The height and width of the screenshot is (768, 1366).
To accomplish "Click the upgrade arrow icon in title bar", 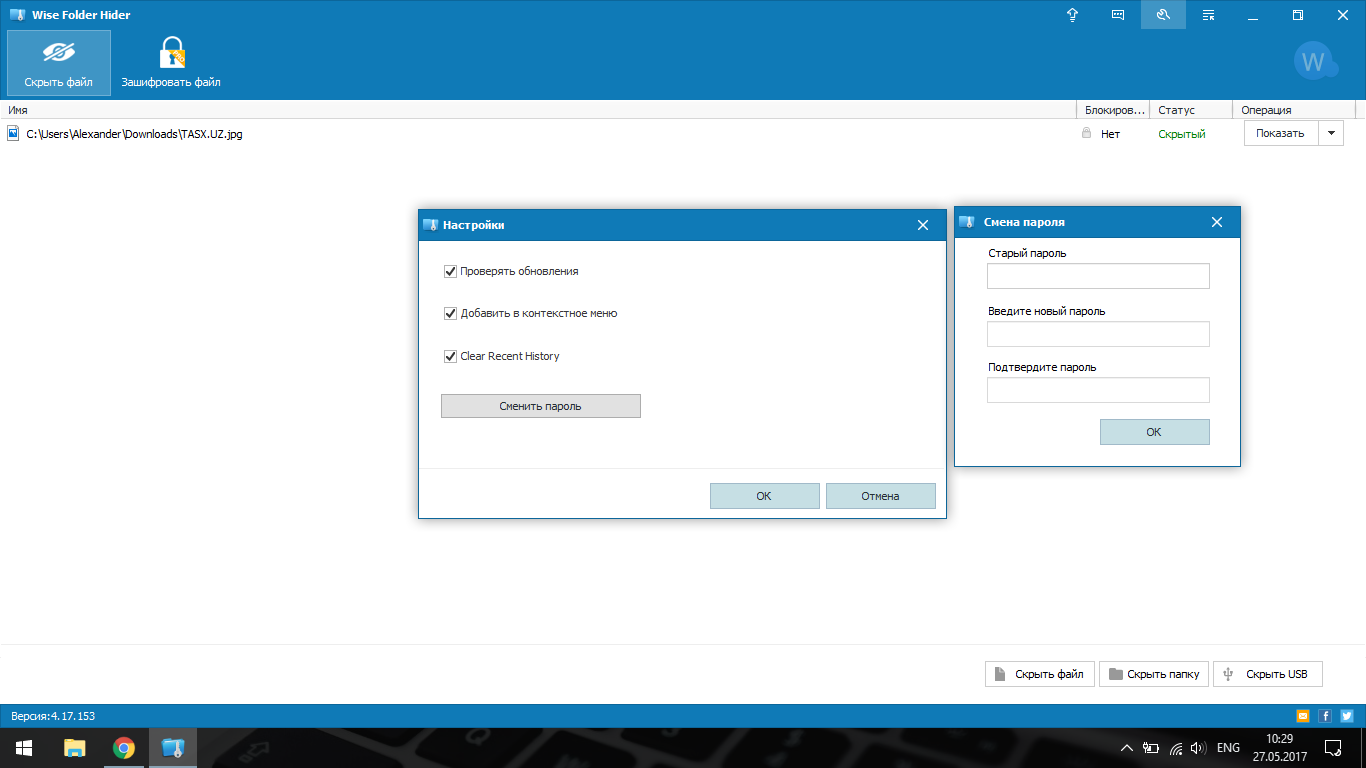I will (1073, 15).
